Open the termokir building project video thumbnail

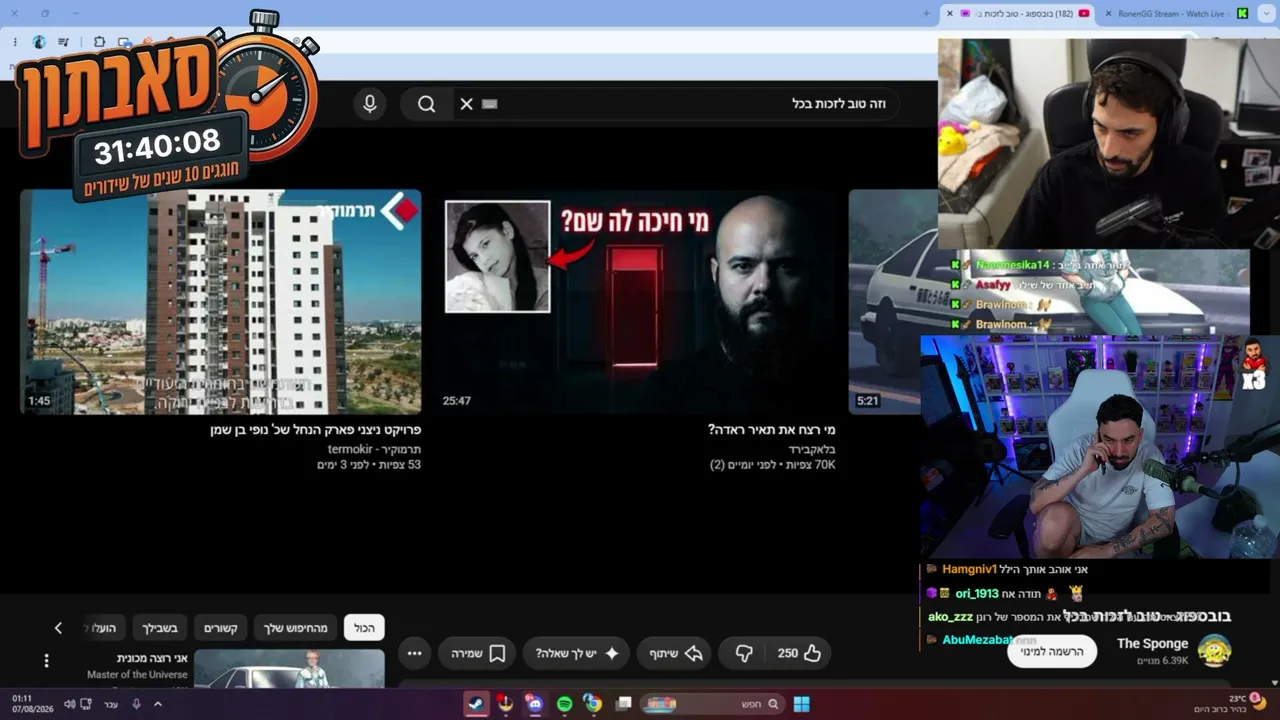click(221, 302)
